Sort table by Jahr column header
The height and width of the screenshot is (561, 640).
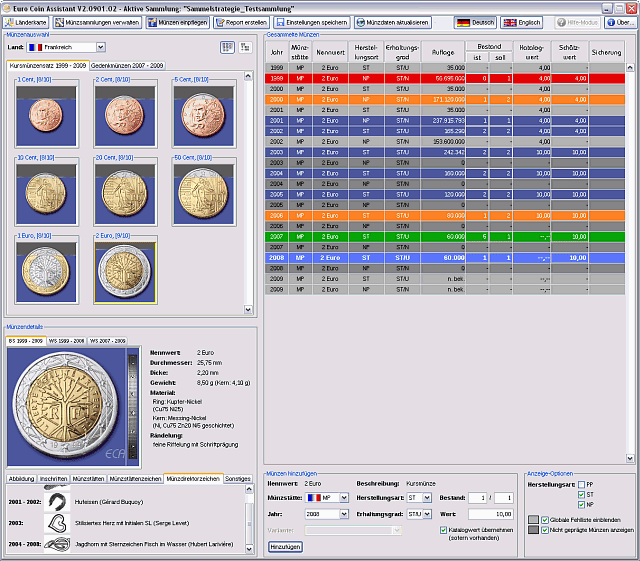click(x=277, y=52)
